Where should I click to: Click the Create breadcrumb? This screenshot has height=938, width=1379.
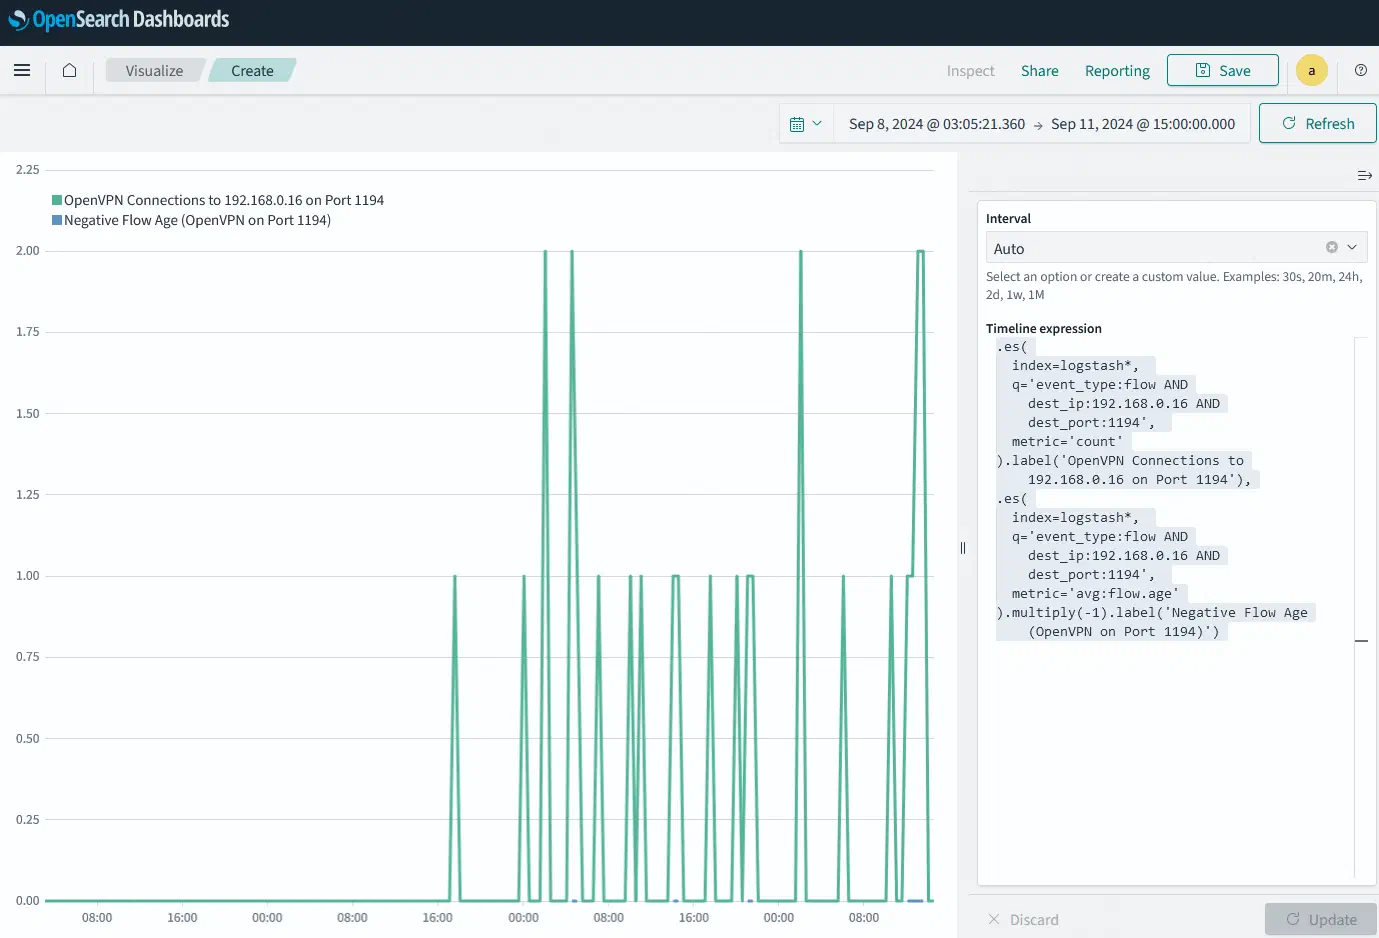click(252, 71)
